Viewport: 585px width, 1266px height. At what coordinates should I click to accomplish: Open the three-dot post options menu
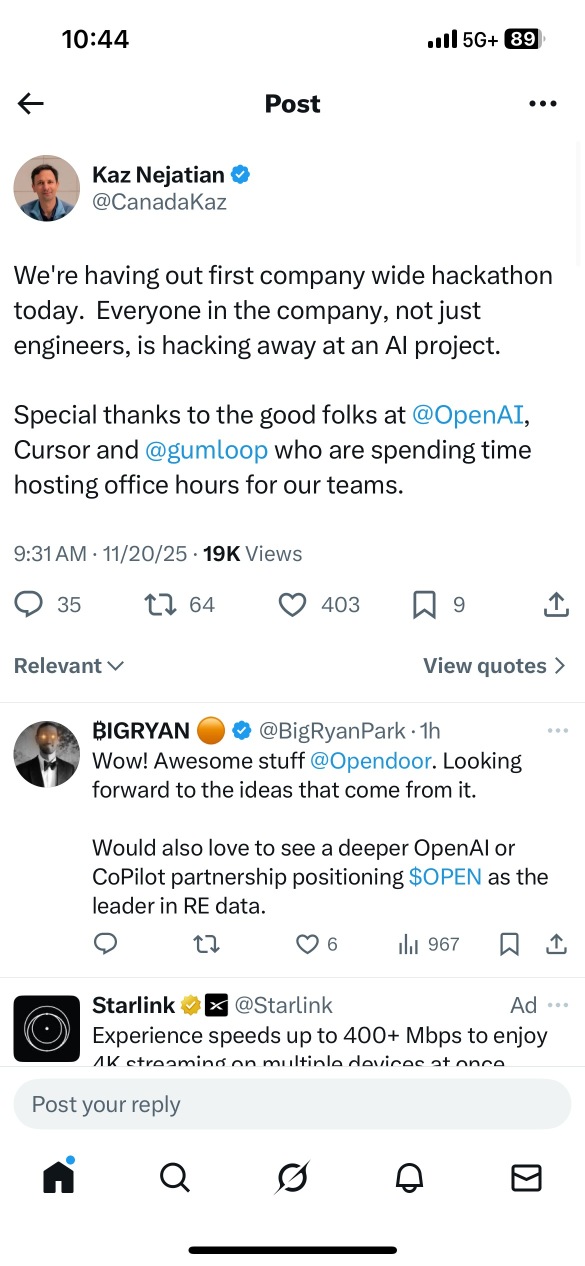pos(542,103)
